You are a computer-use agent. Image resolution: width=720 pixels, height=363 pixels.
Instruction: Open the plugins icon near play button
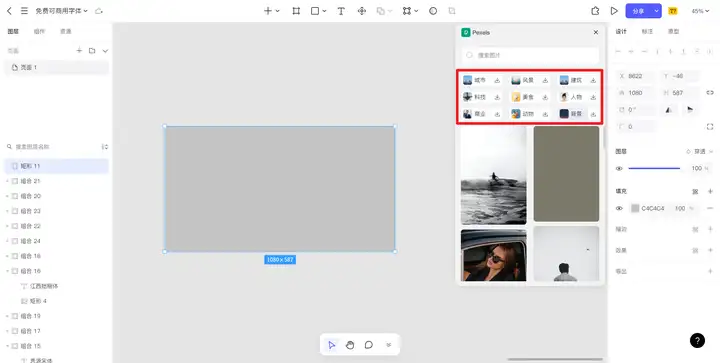595,11
